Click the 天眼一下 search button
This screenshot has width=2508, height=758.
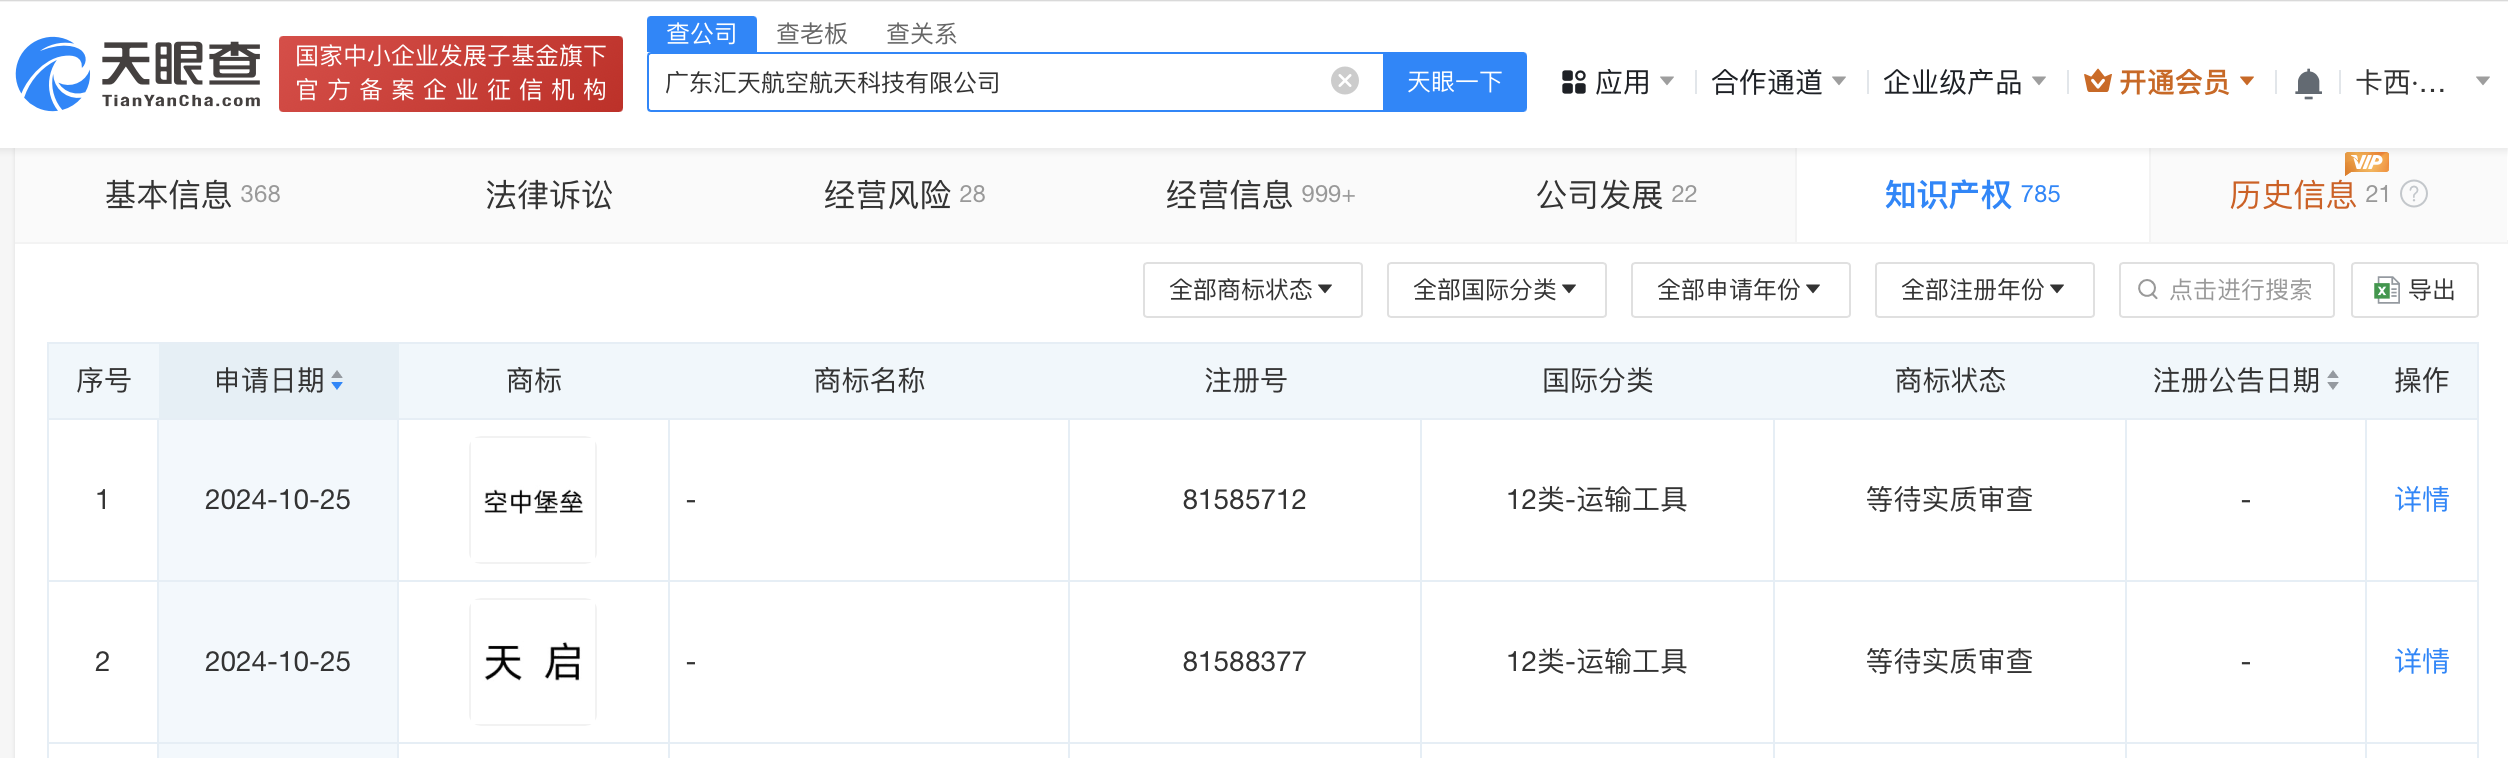1454,82
